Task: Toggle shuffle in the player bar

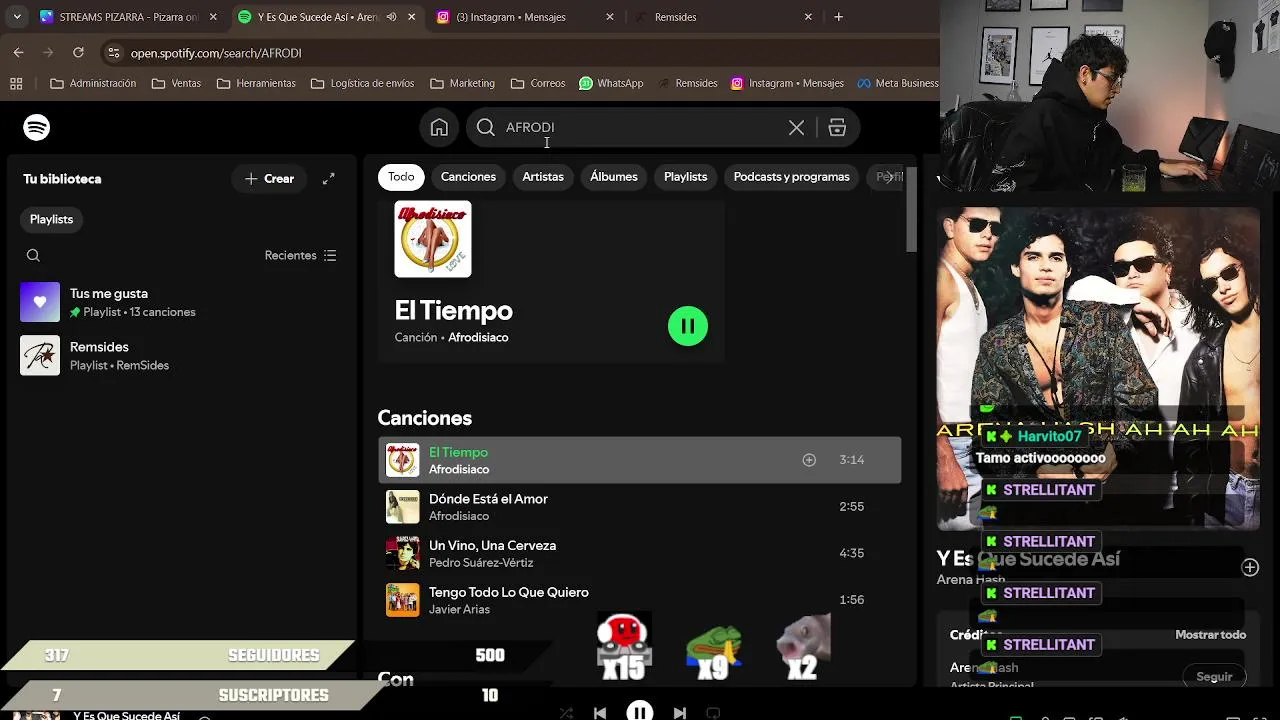Action: click(x=566, y=713)
